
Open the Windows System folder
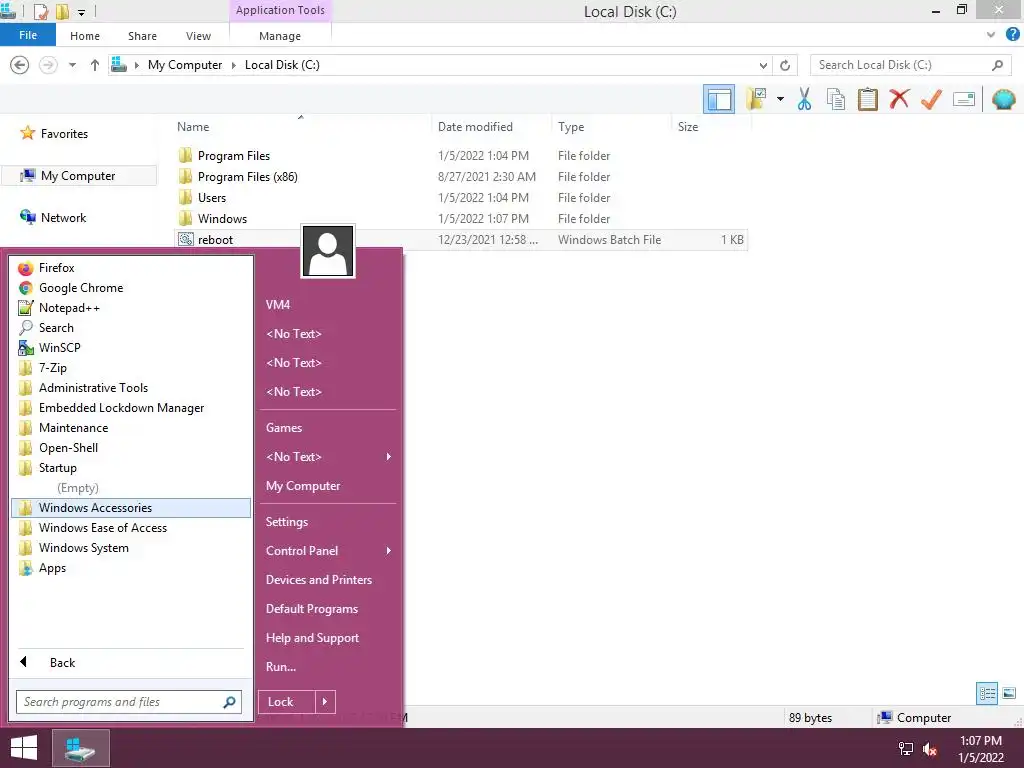click(x=131, y=548)
